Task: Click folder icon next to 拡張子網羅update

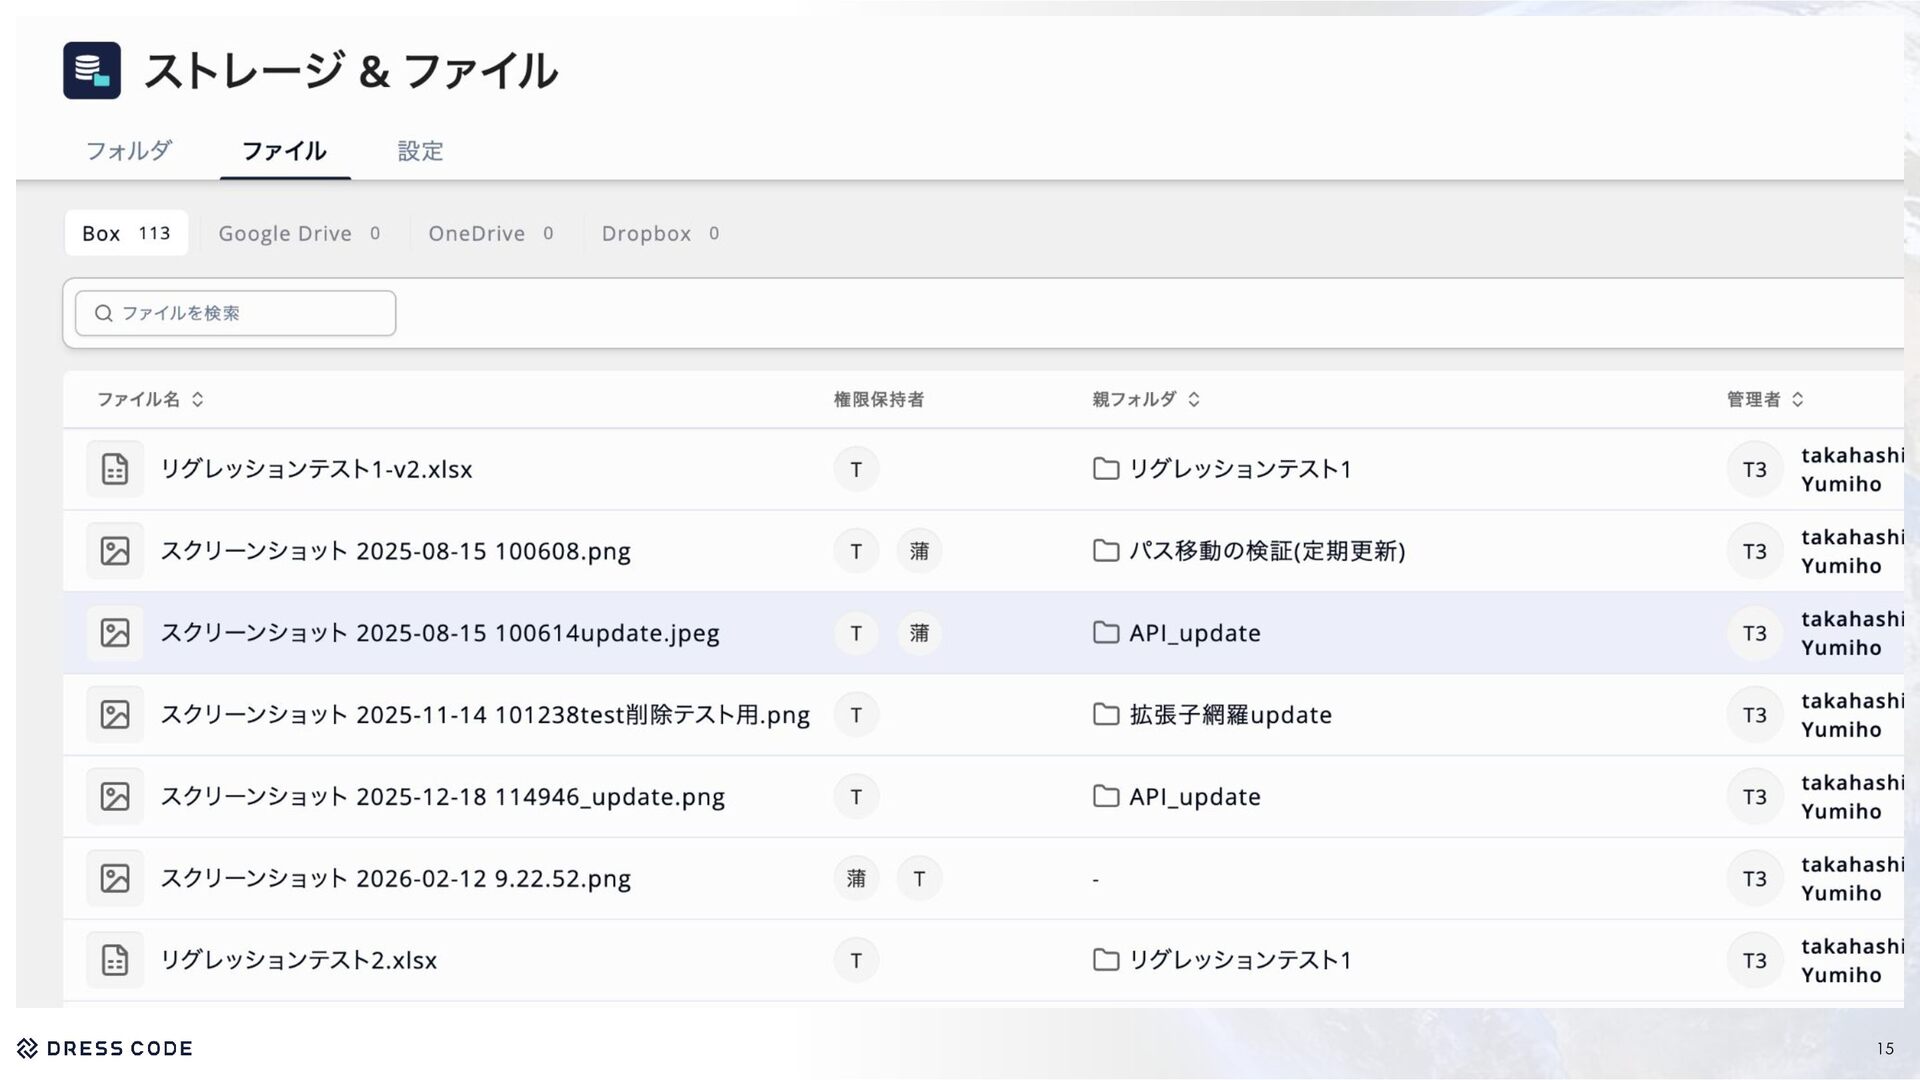Action: pos(1105,715)
